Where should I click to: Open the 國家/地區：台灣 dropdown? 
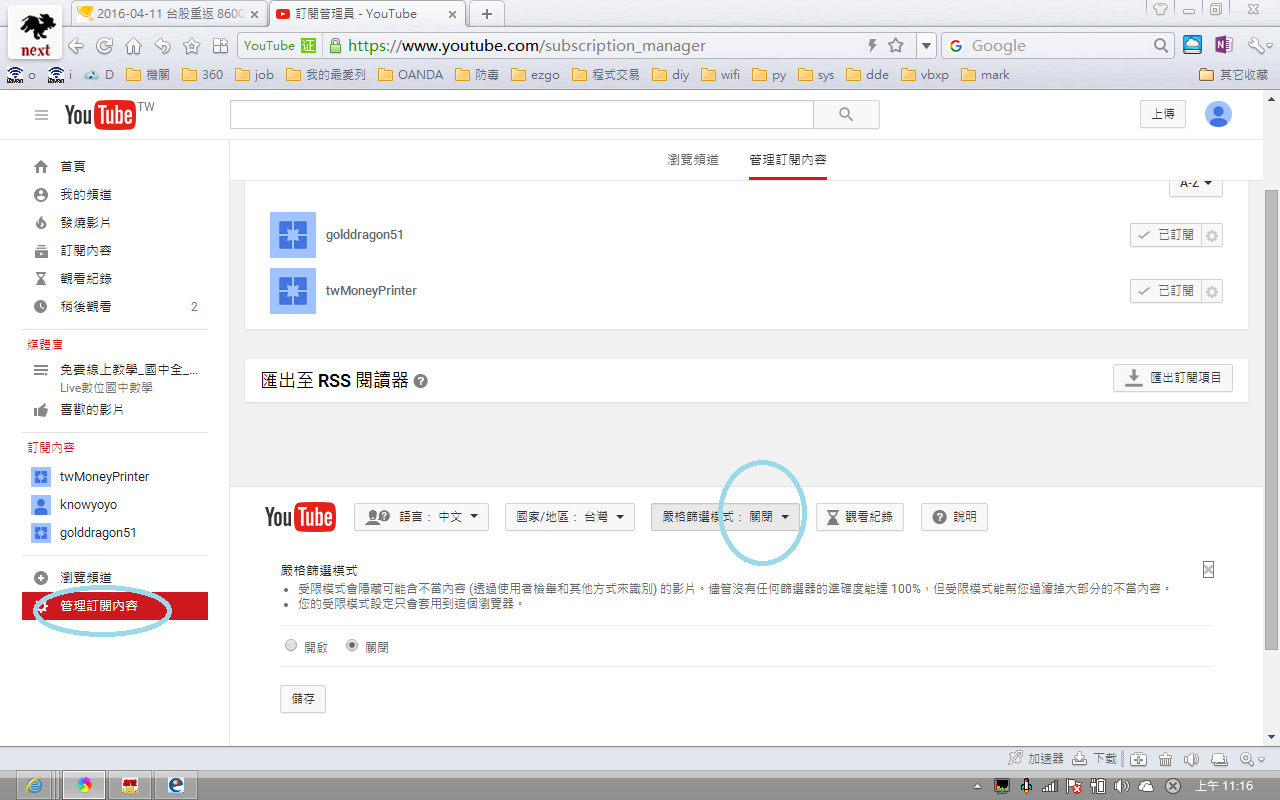pyautogui.click(x=570, y=517)
